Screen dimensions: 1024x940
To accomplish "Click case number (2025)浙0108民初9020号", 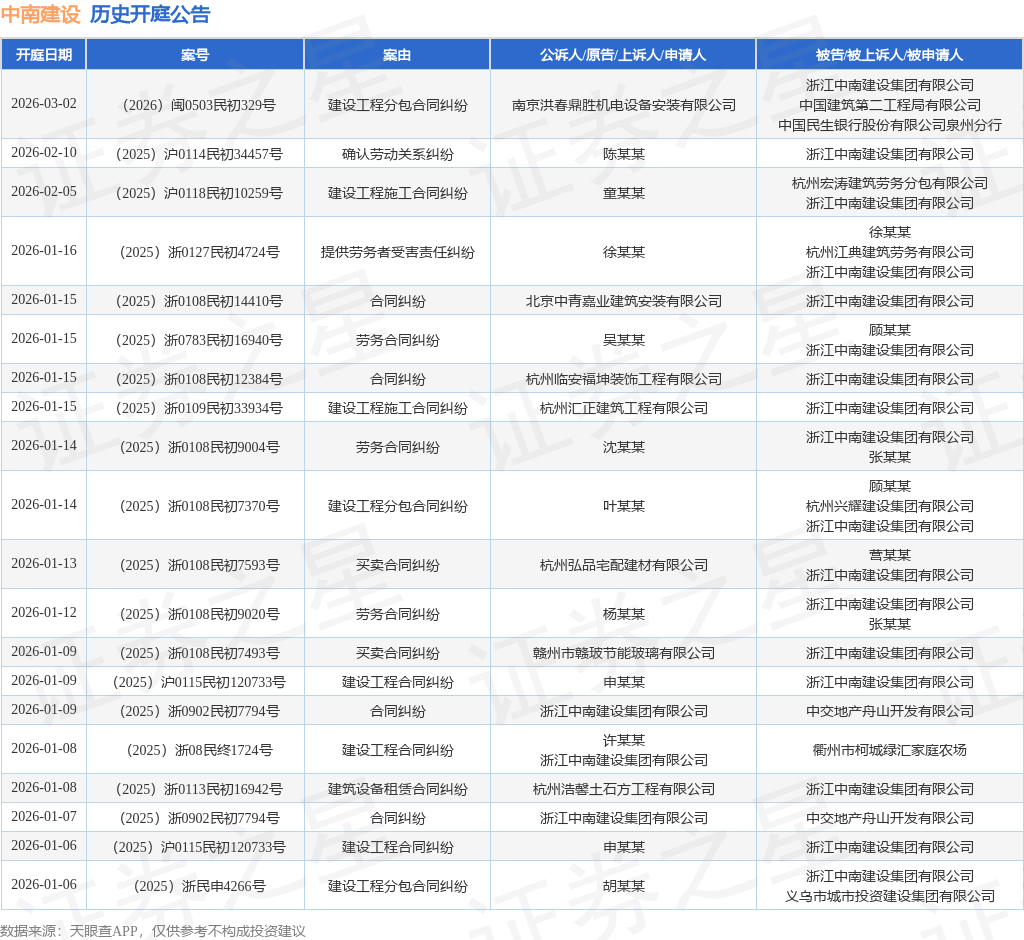I will tap(199, 614).
